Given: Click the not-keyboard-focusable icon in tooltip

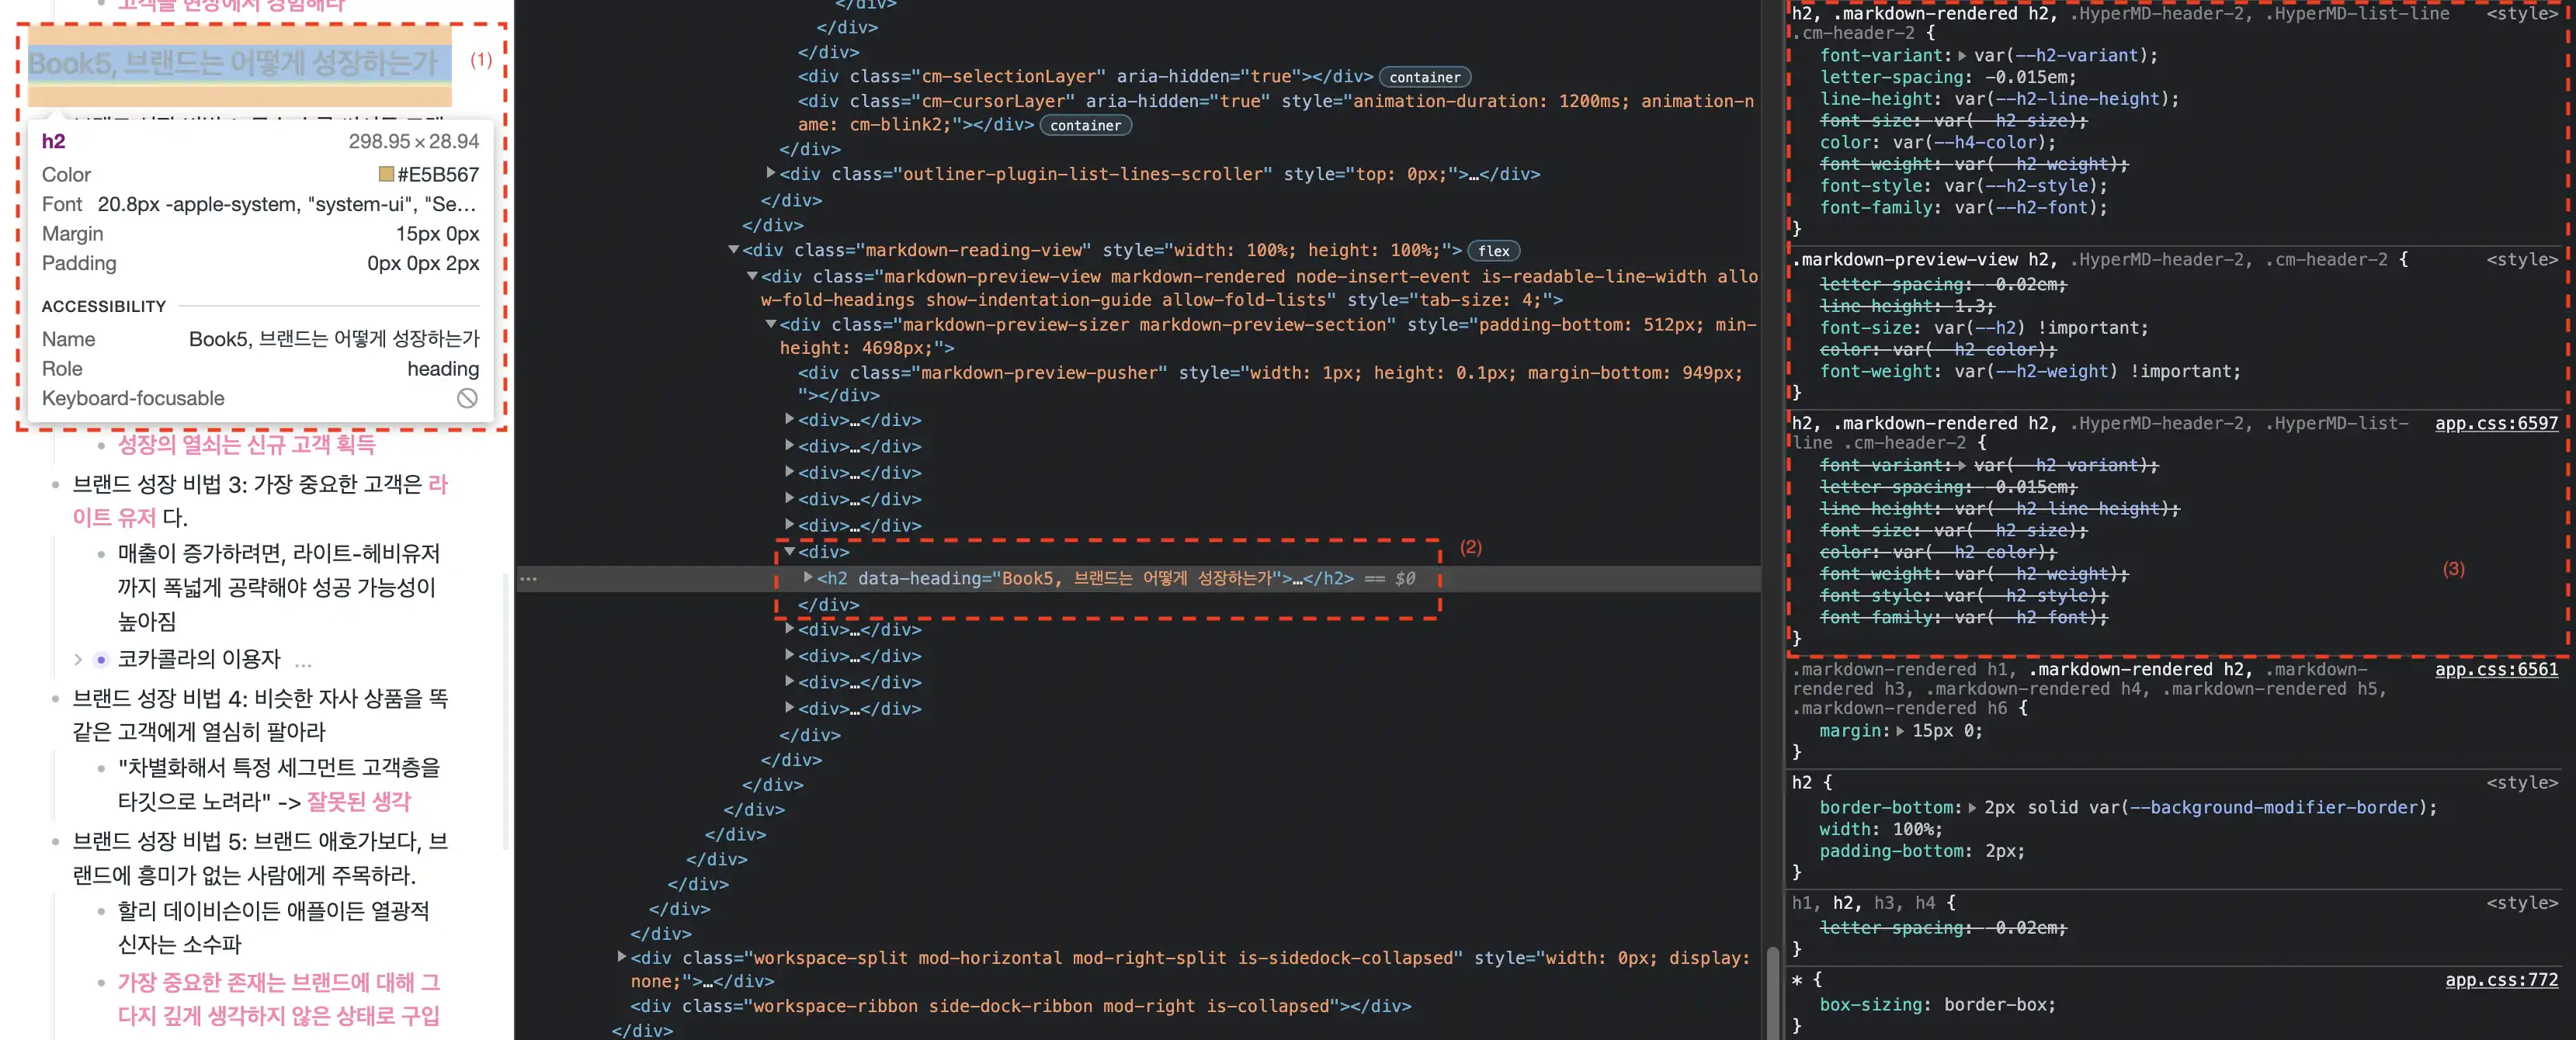Looking at the screenshot, I should 467,398.
